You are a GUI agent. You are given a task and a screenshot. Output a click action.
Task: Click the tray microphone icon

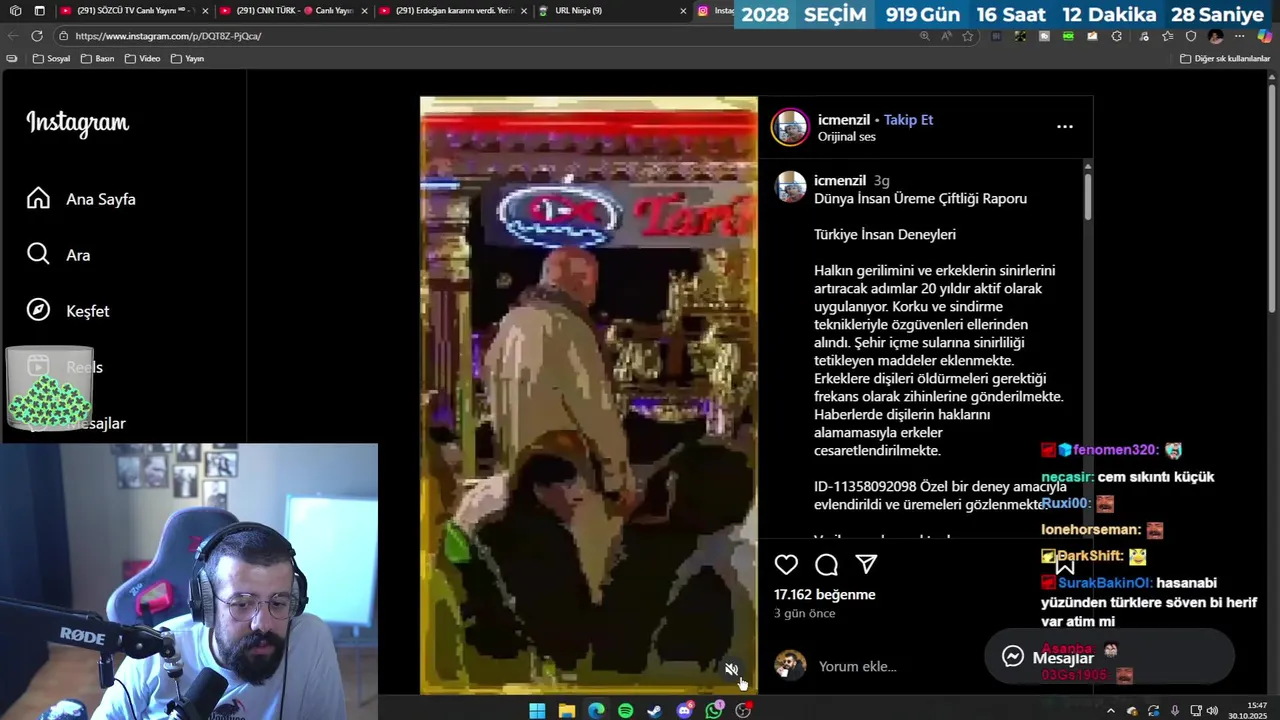(x=1175, y=711)
